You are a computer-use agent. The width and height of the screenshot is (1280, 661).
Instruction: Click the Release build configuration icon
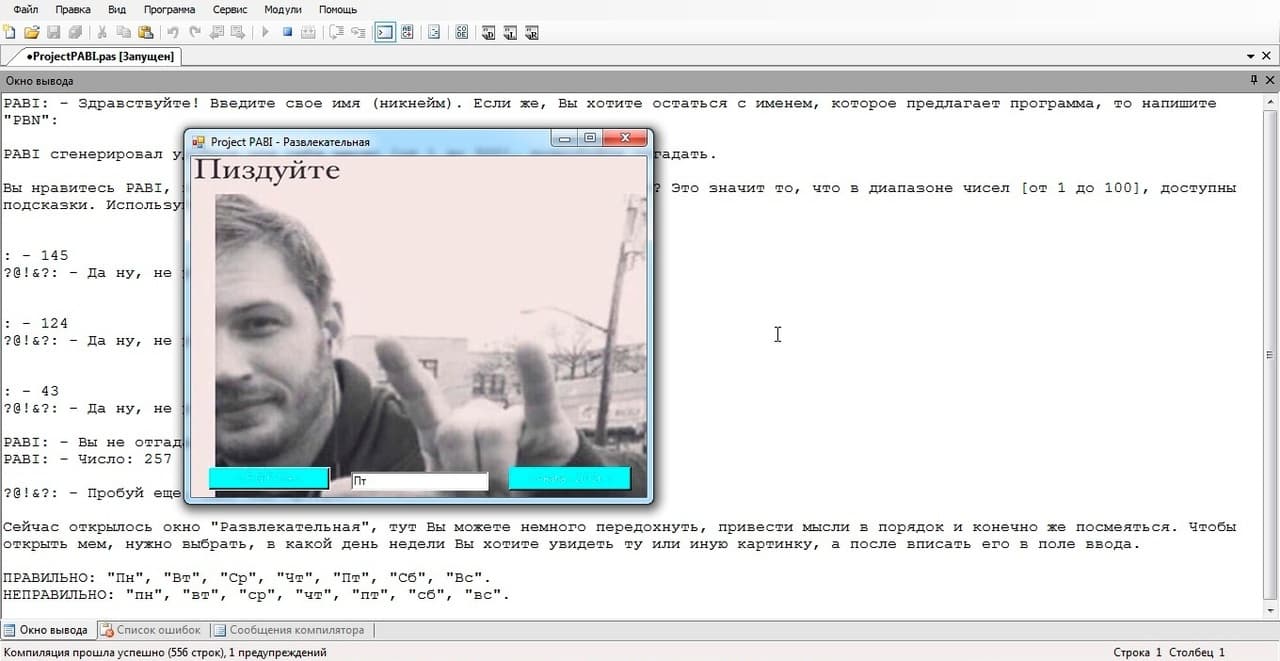532,32
